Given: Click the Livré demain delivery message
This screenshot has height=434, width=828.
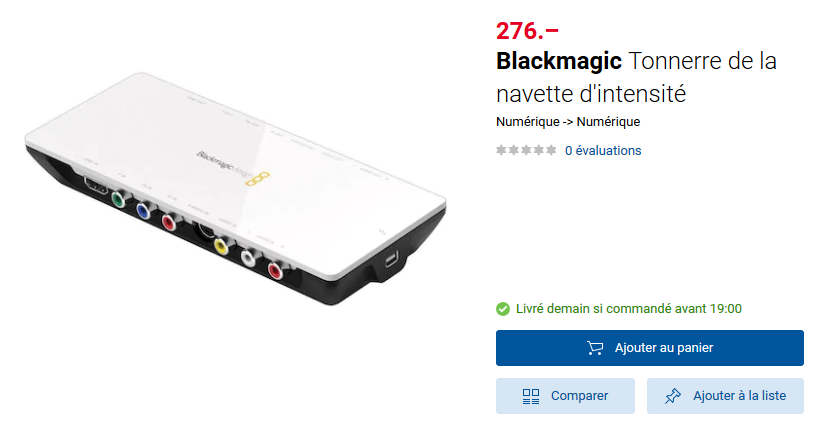Looking at the screenshot, I should pos(629,309).
